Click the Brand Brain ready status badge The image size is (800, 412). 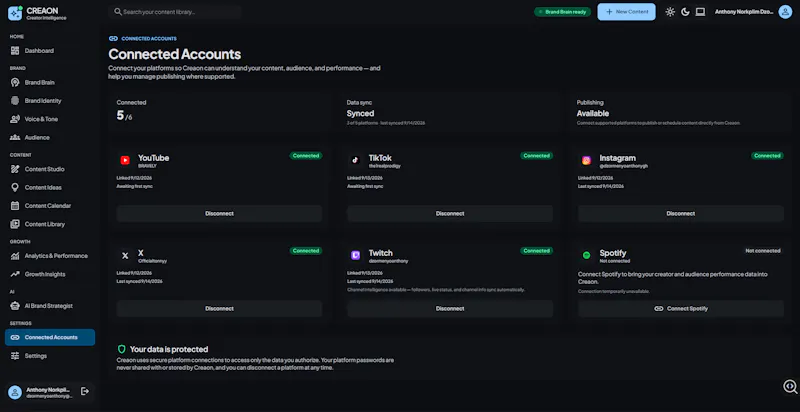pyautogui.click(x=563, y=12)
